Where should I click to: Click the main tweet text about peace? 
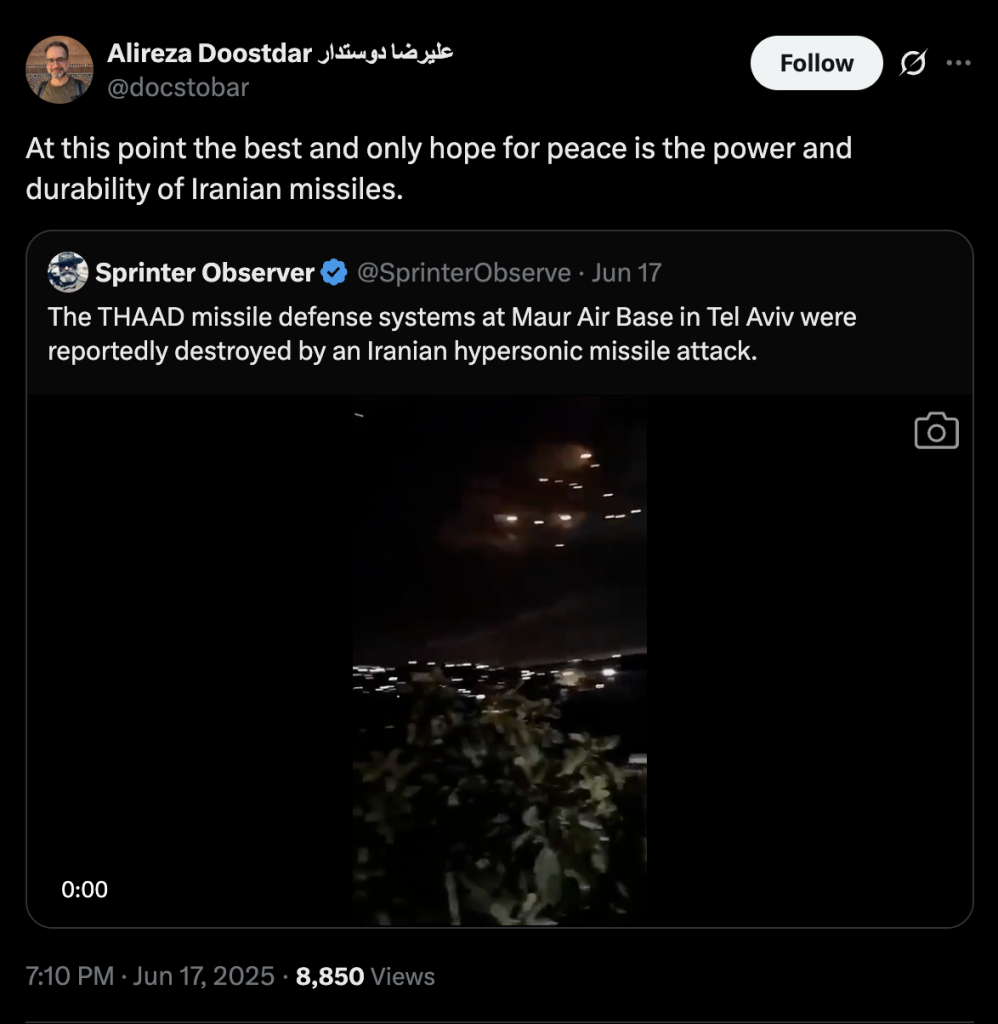click(x=438, y=168)
